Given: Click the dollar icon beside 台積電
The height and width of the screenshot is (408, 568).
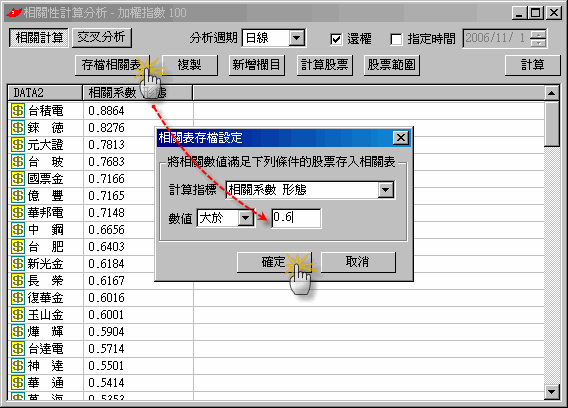Looking at the screenshot, I should click(18, 111).
